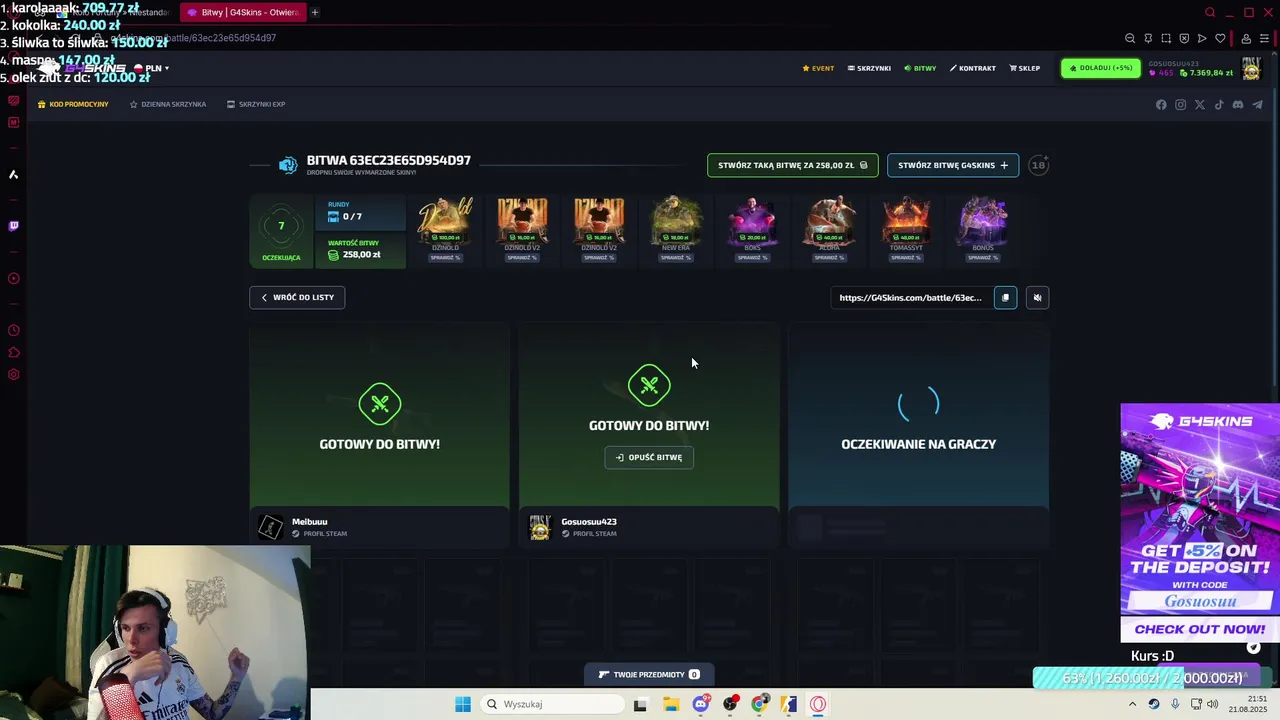Click the battle URL field

[911, 297]
